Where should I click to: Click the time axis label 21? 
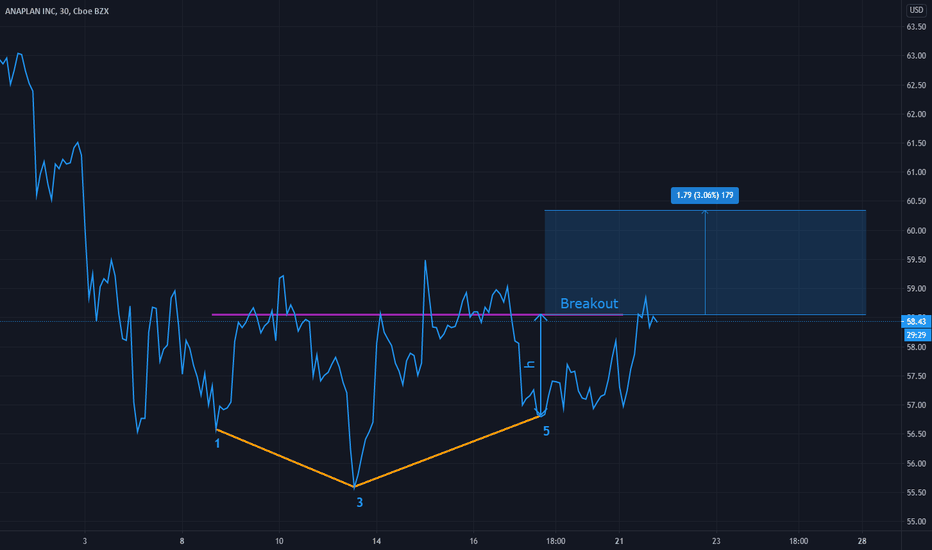click(x=619, y=541)
